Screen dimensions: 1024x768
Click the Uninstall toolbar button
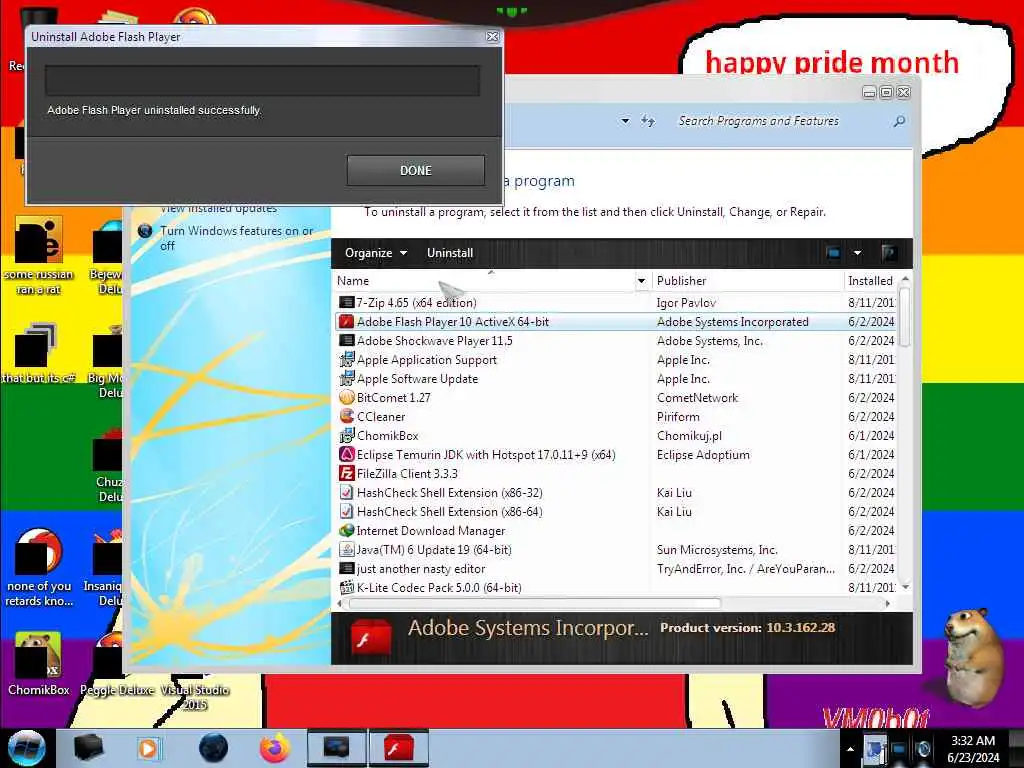click(450, 253)
